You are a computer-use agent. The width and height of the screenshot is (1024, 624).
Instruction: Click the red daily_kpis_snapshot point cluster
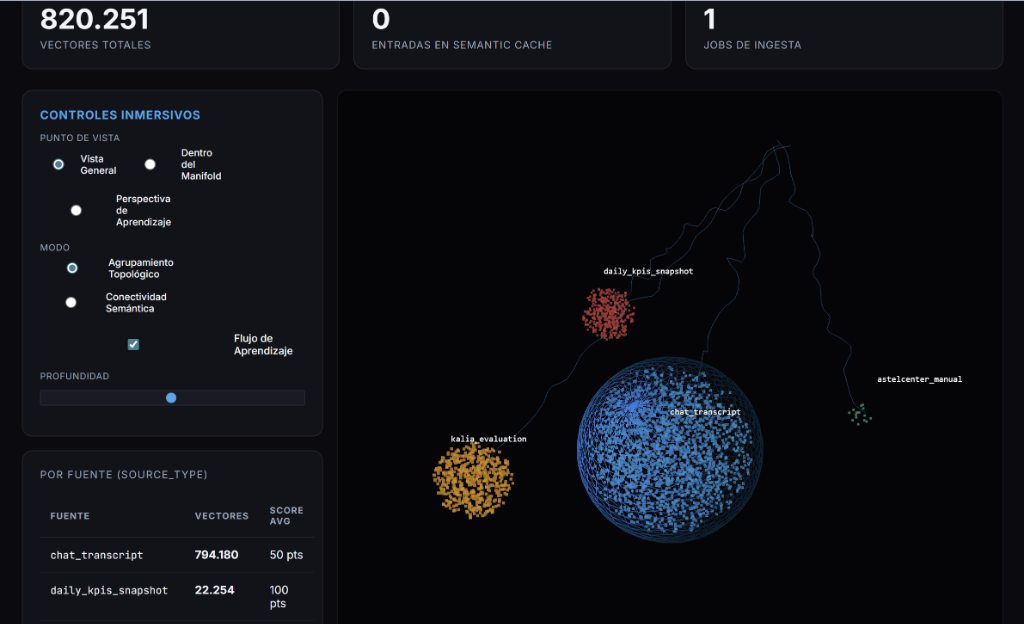click(x=607, y=312)
